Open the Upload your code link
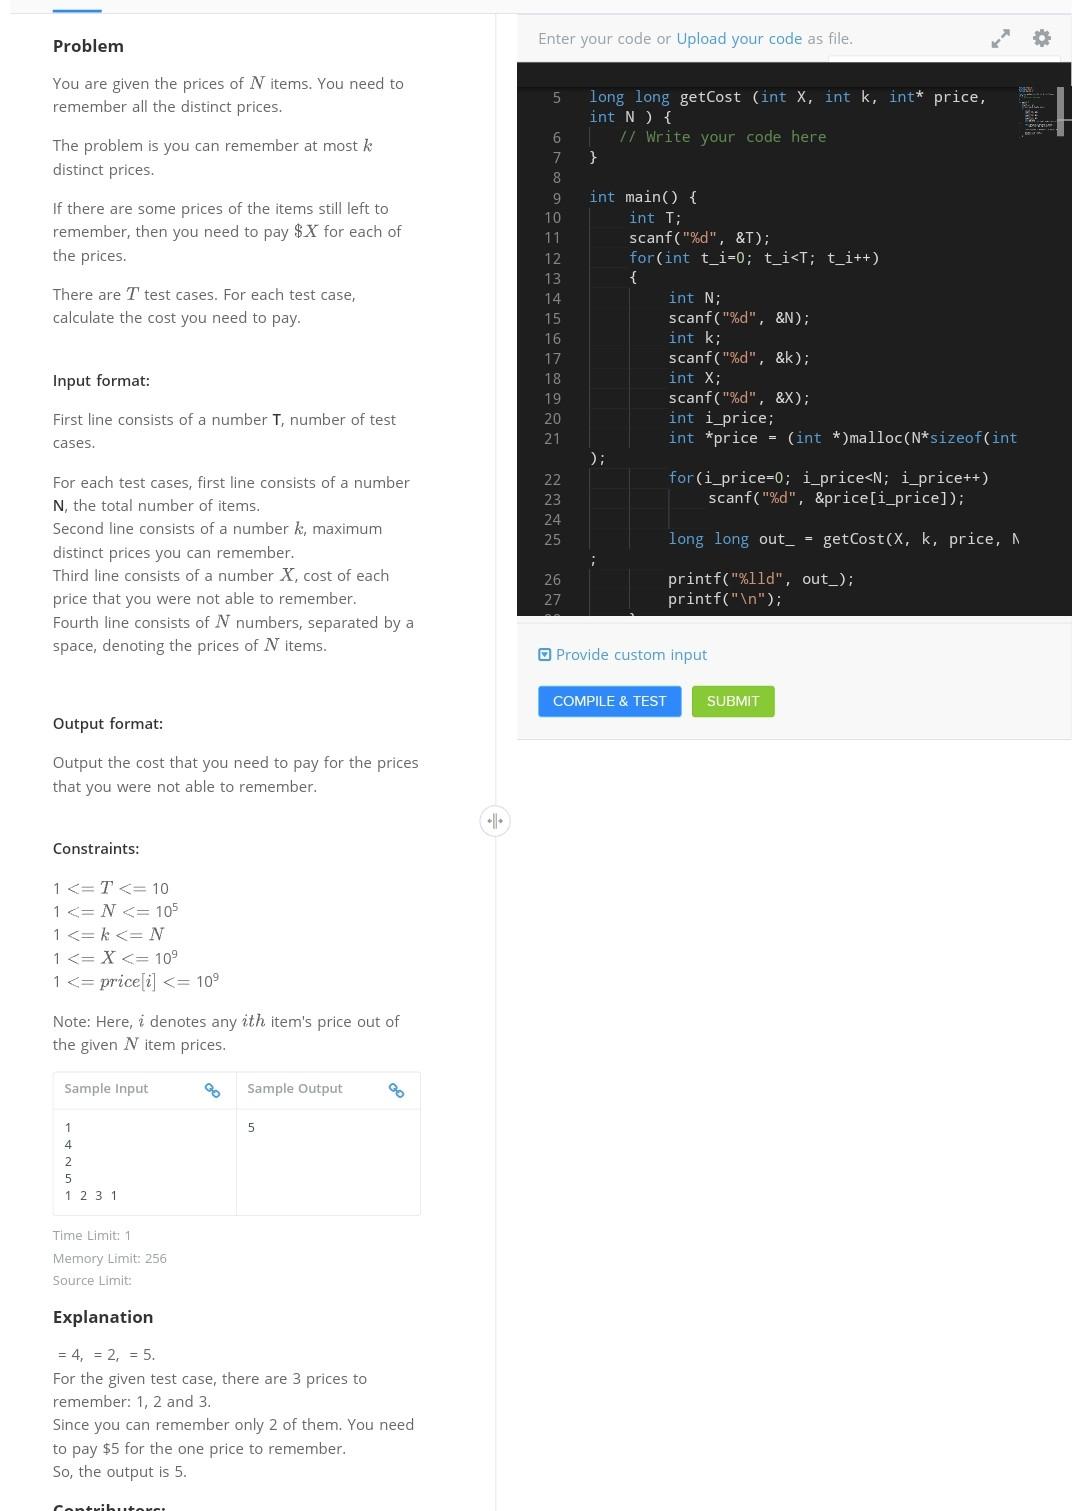The height and width of the screenshot is (1511, 1080). pos(738,39)
